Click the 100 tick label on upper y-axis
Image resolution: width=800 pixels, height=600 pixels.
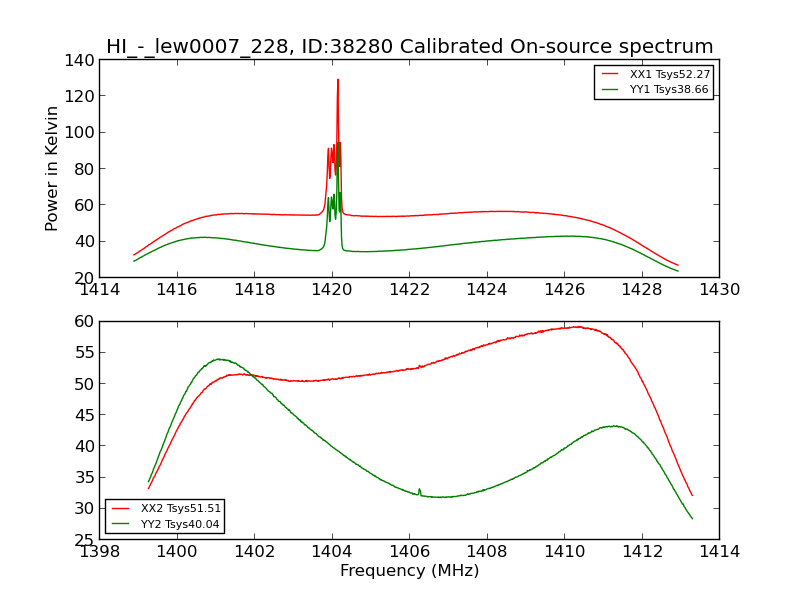(80, 132)
